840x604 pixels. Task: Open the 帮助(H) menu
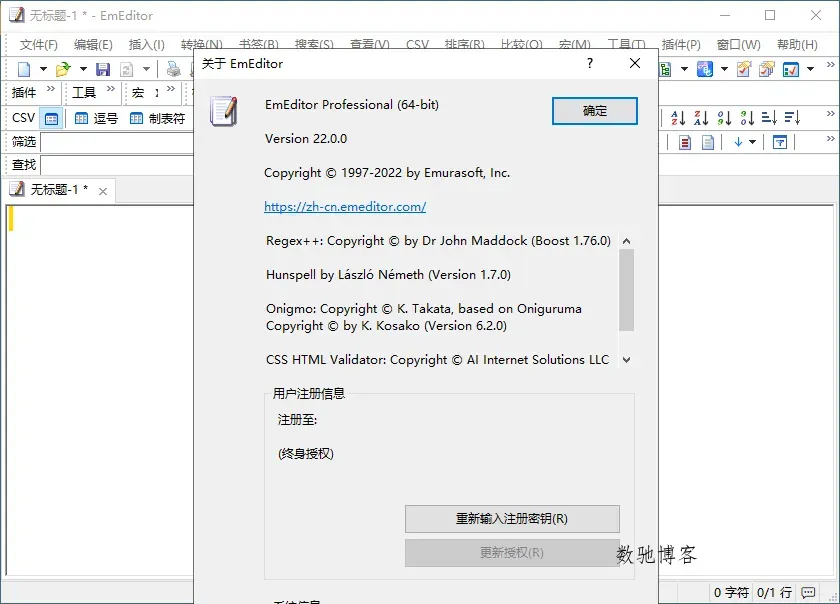[797, 44]
